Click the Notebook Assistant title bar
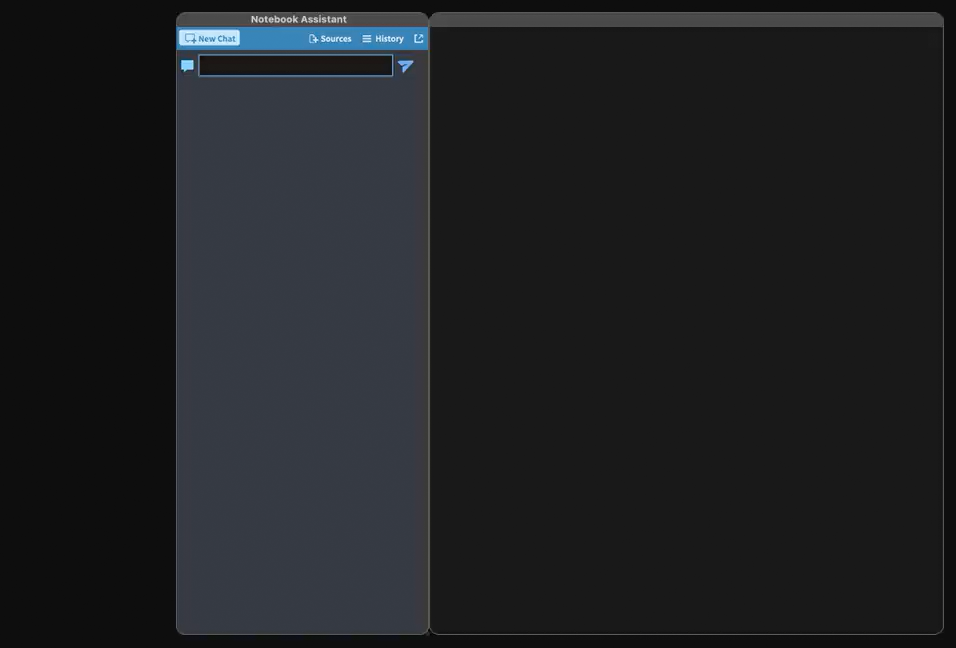 point(299,19)
